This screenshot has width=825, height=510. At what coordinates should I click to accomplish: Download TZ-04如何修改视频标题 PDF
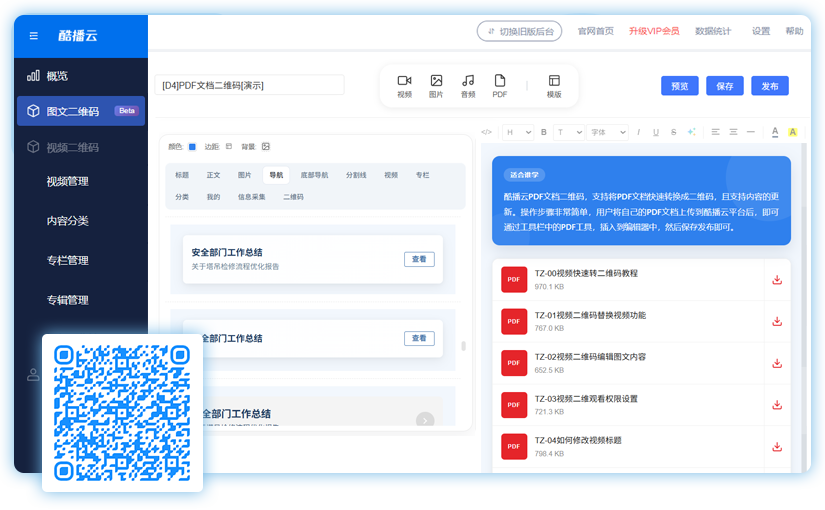[x=777, y=447]
